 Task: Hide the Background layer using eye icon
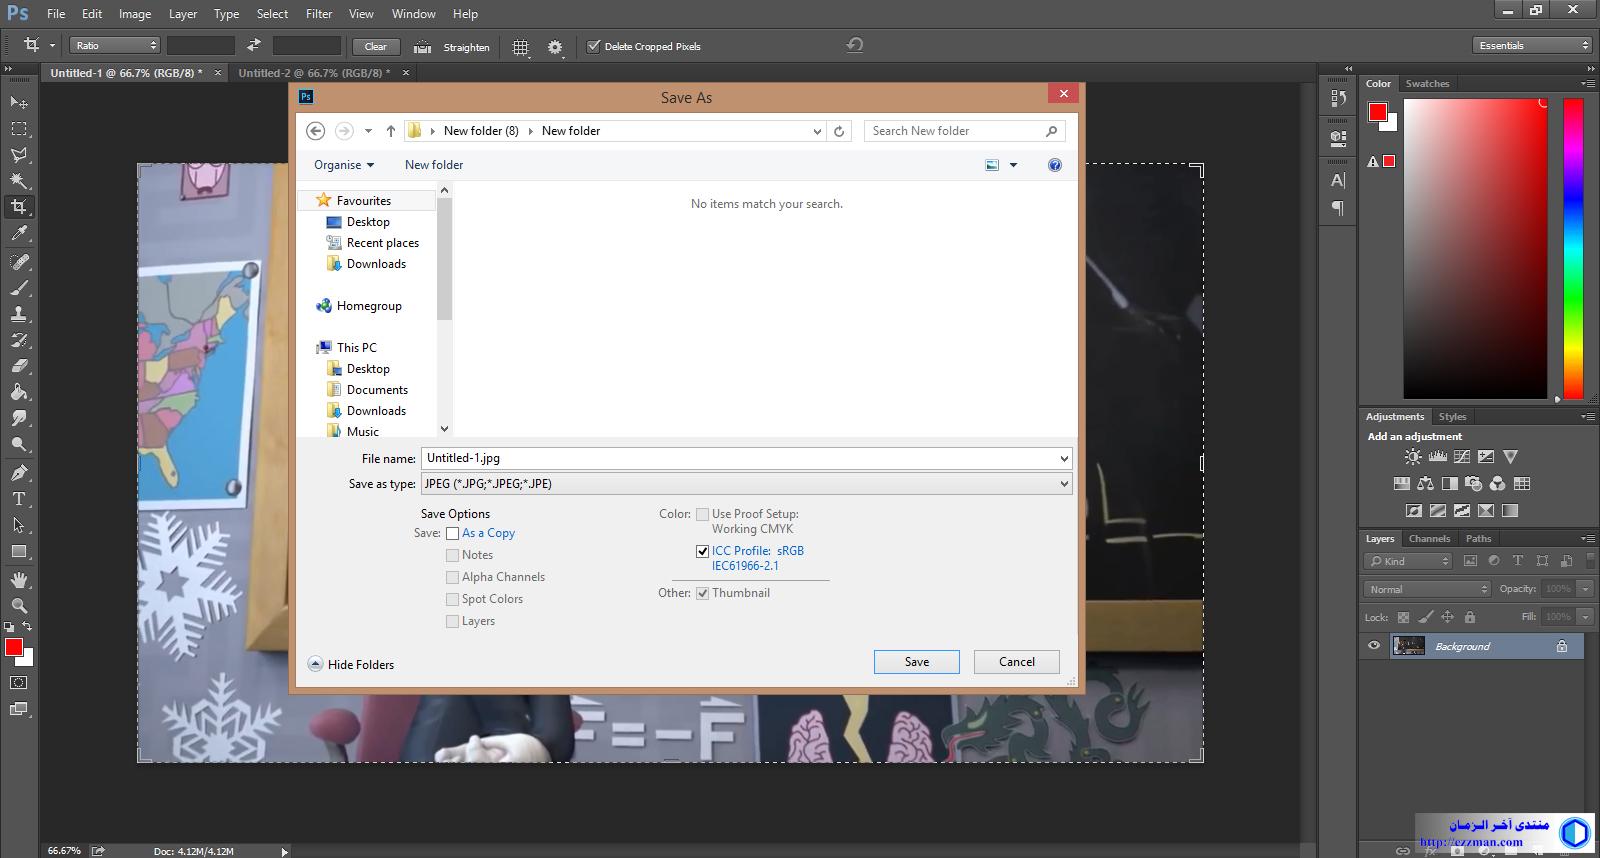click(x=1373, y=646)
